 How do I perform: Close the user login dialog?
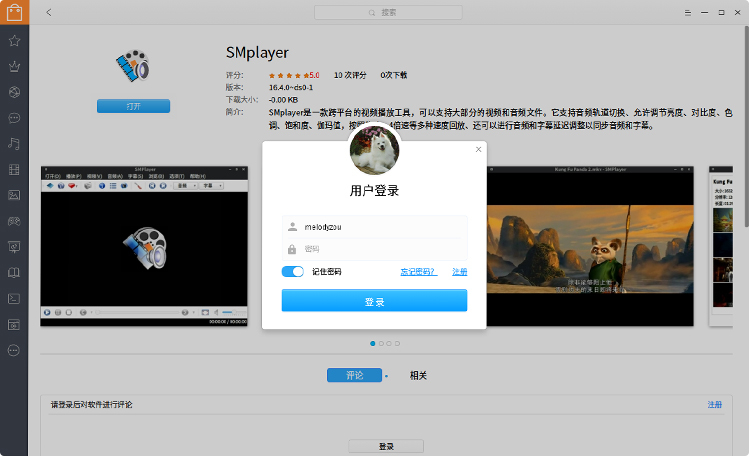[478, 149]
